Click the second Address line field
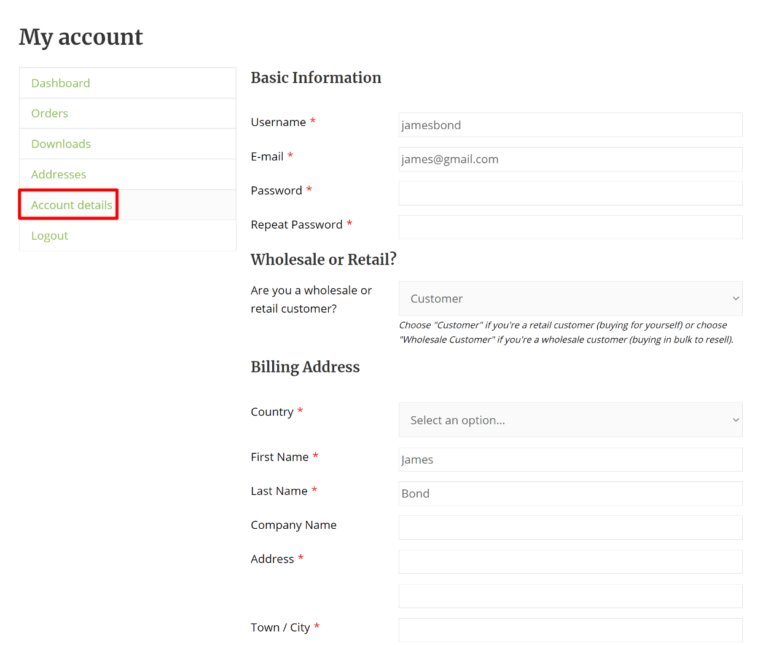Screen dimensions: 768x645 click(x=570, y=596)
